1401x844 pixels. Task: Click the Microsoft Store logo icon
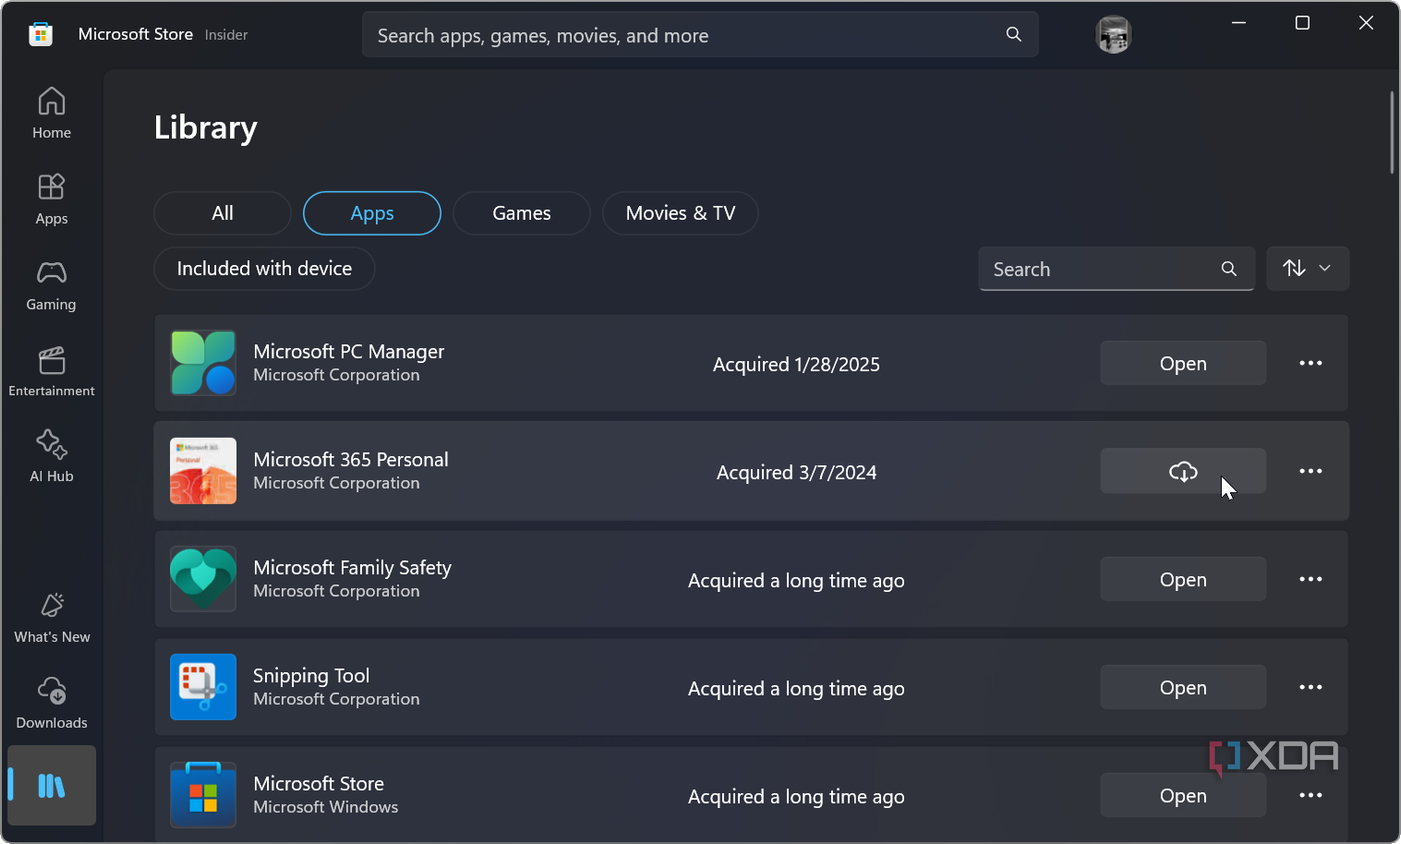point(41,34)
